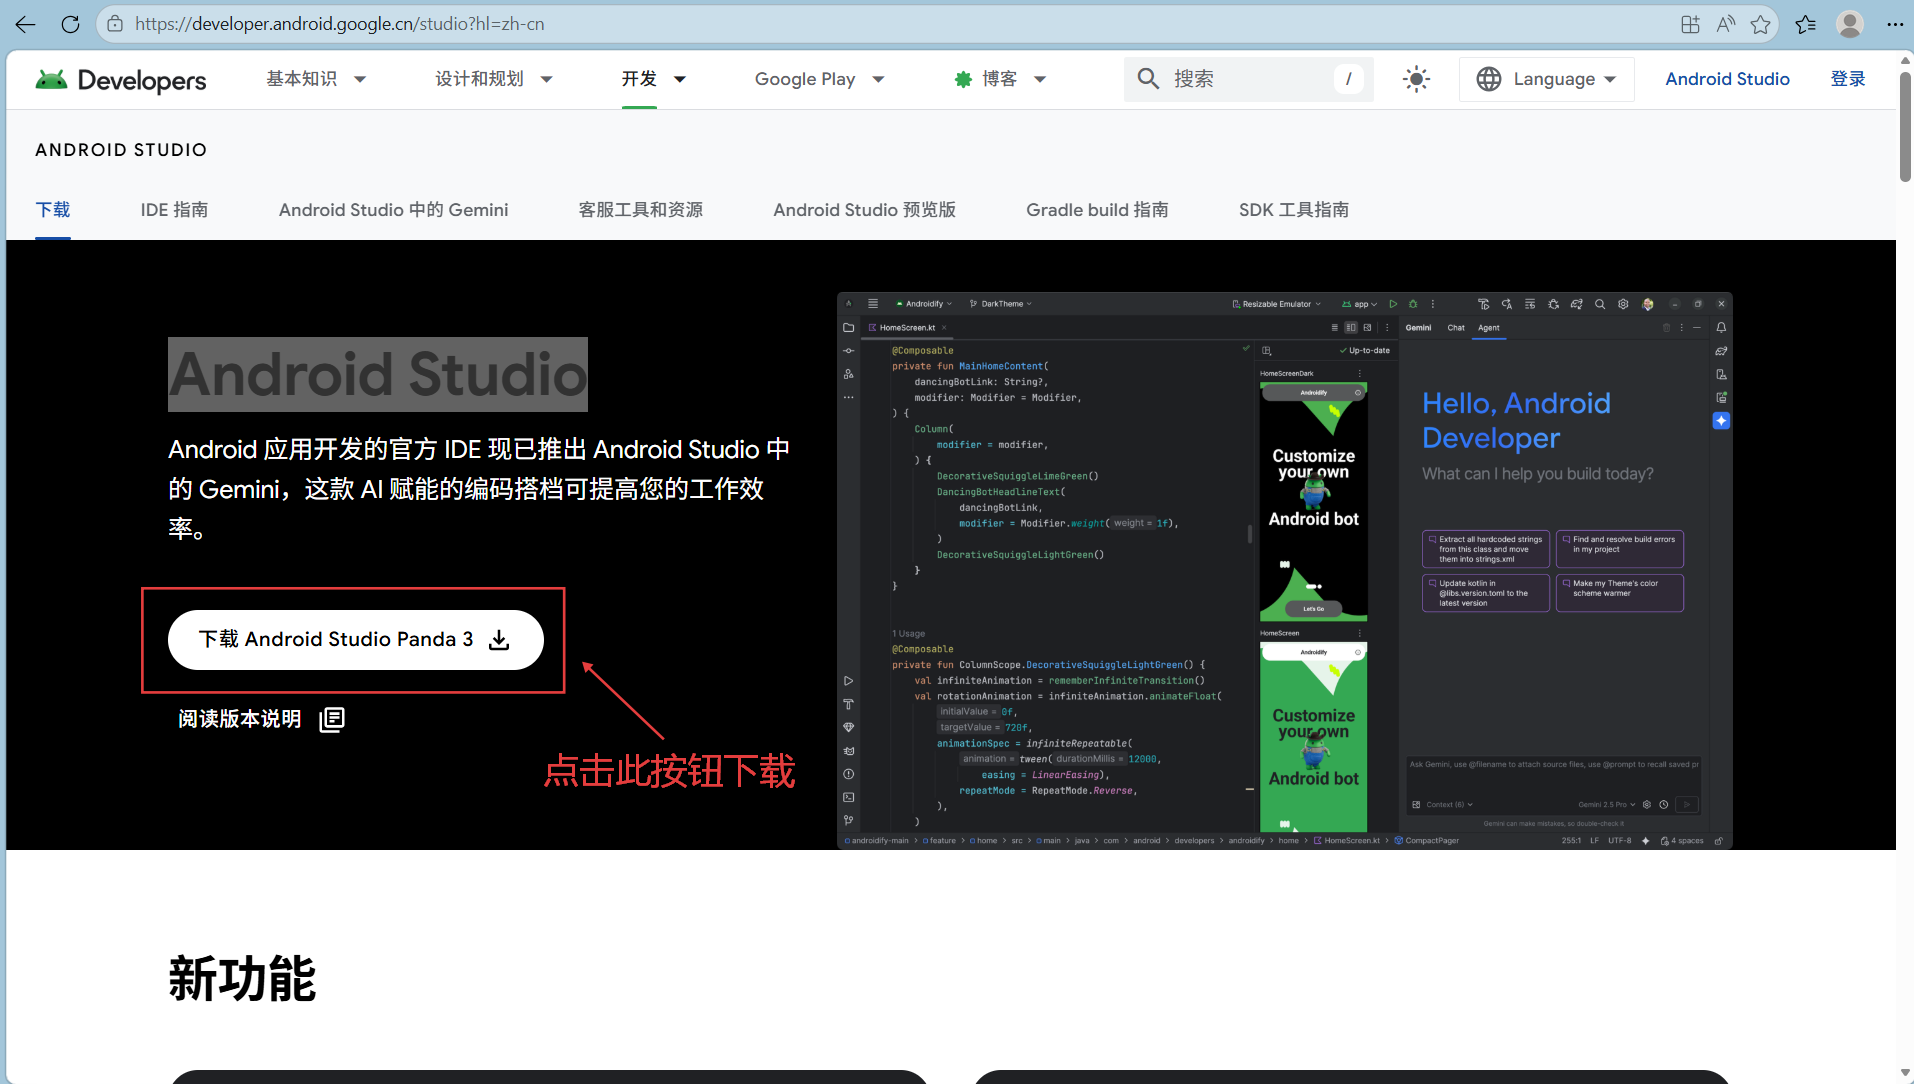This screenshot has width=1914, height=1084.
Task: Click the search magnifier icon
Action: tap(1148, 79)
